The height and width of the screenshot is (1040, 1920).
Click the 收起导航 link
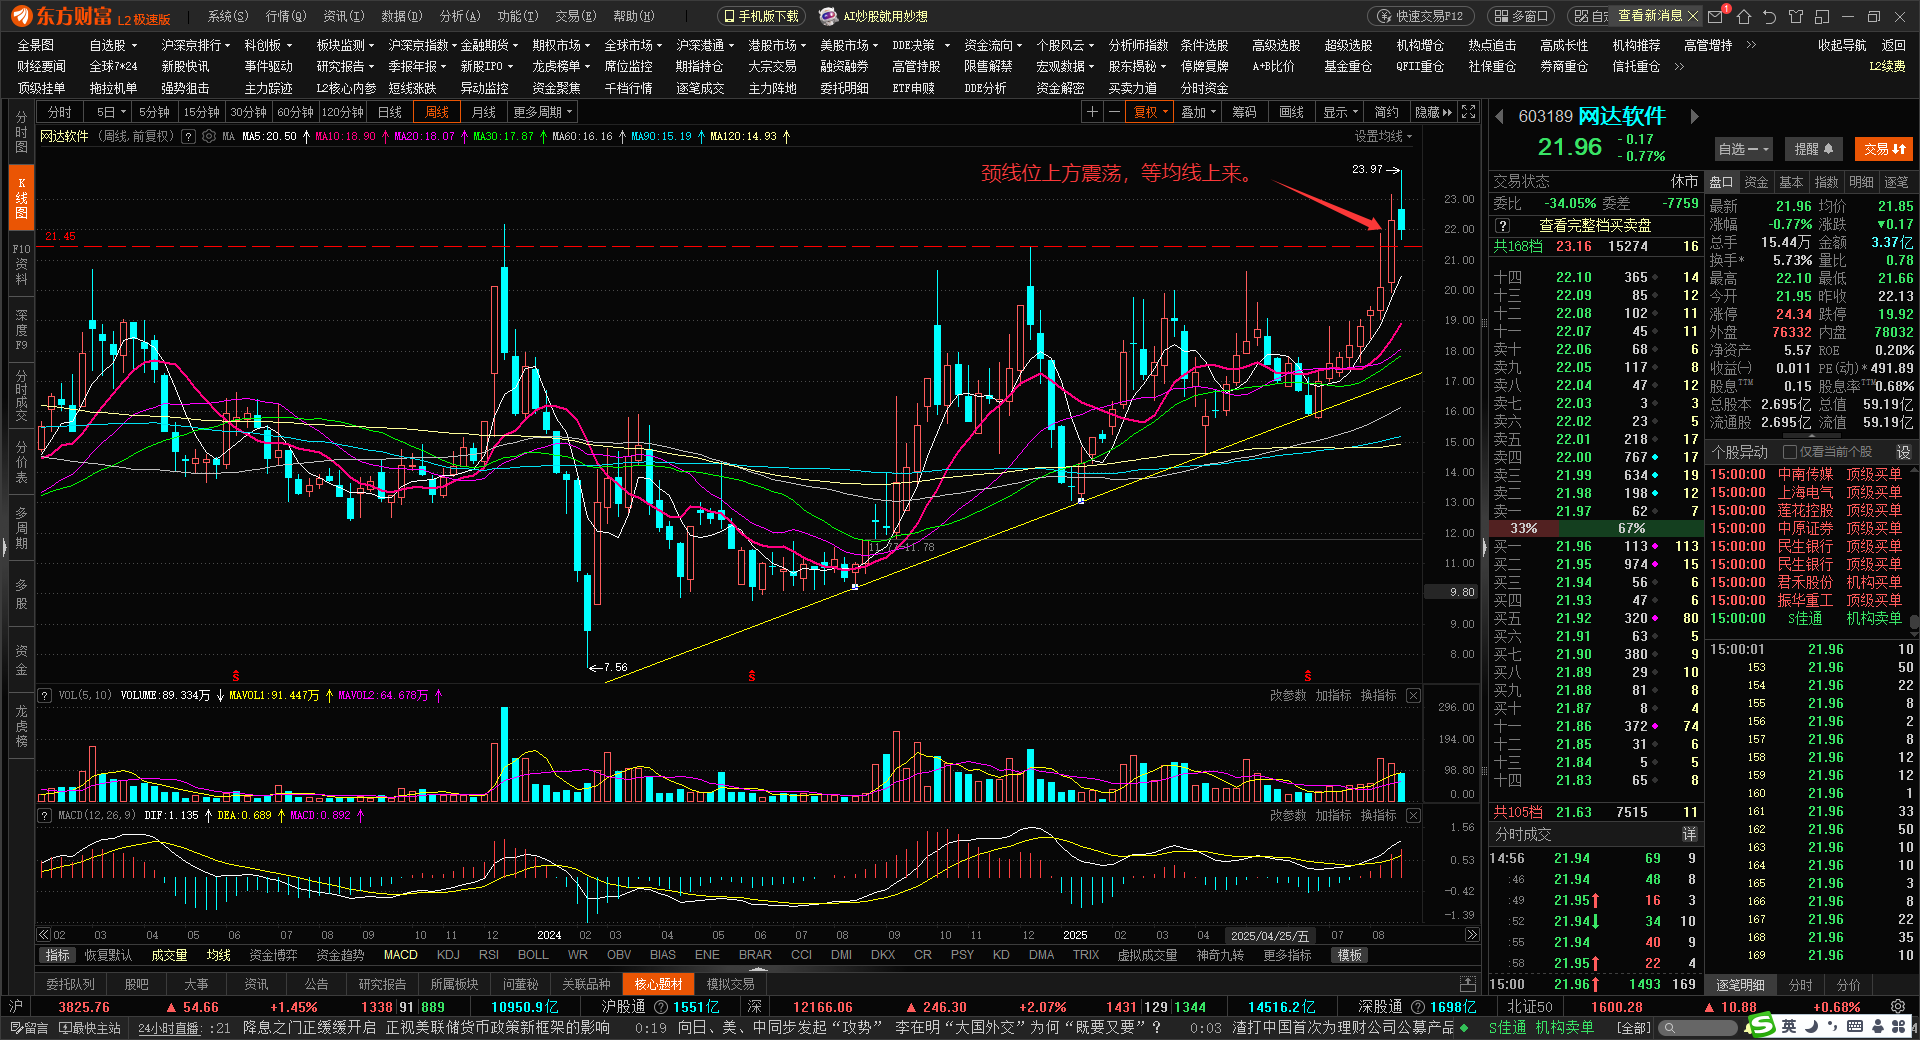click(x=1842, y=45)
